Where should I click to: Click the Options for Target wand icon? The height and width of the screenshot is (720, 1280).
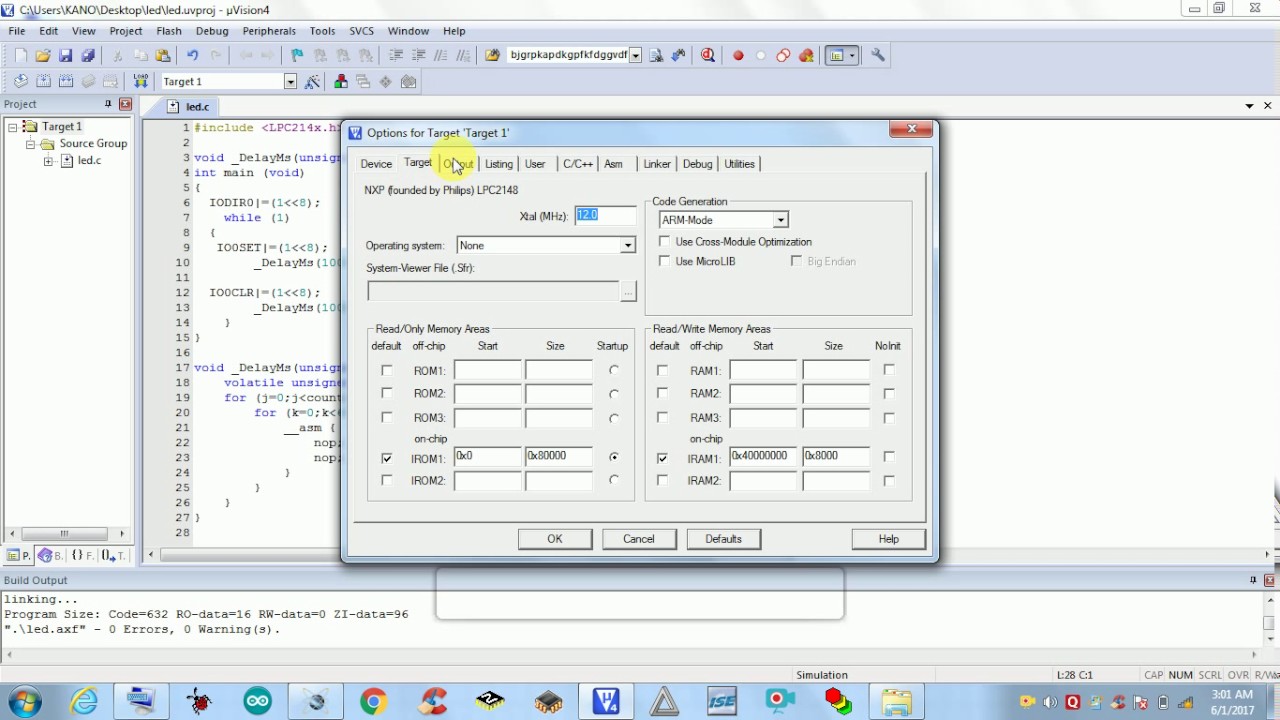point(312,82)
